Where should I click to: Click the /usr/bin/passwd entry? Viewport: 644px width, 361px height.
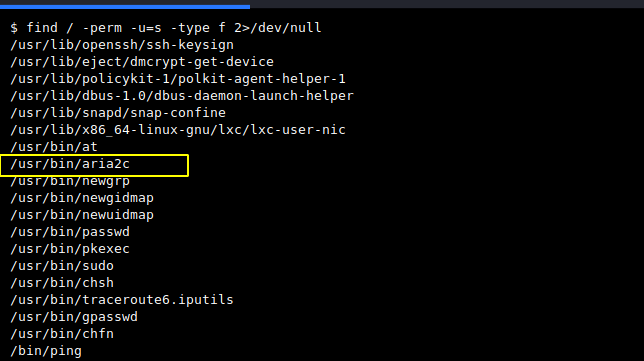(70, 232)
